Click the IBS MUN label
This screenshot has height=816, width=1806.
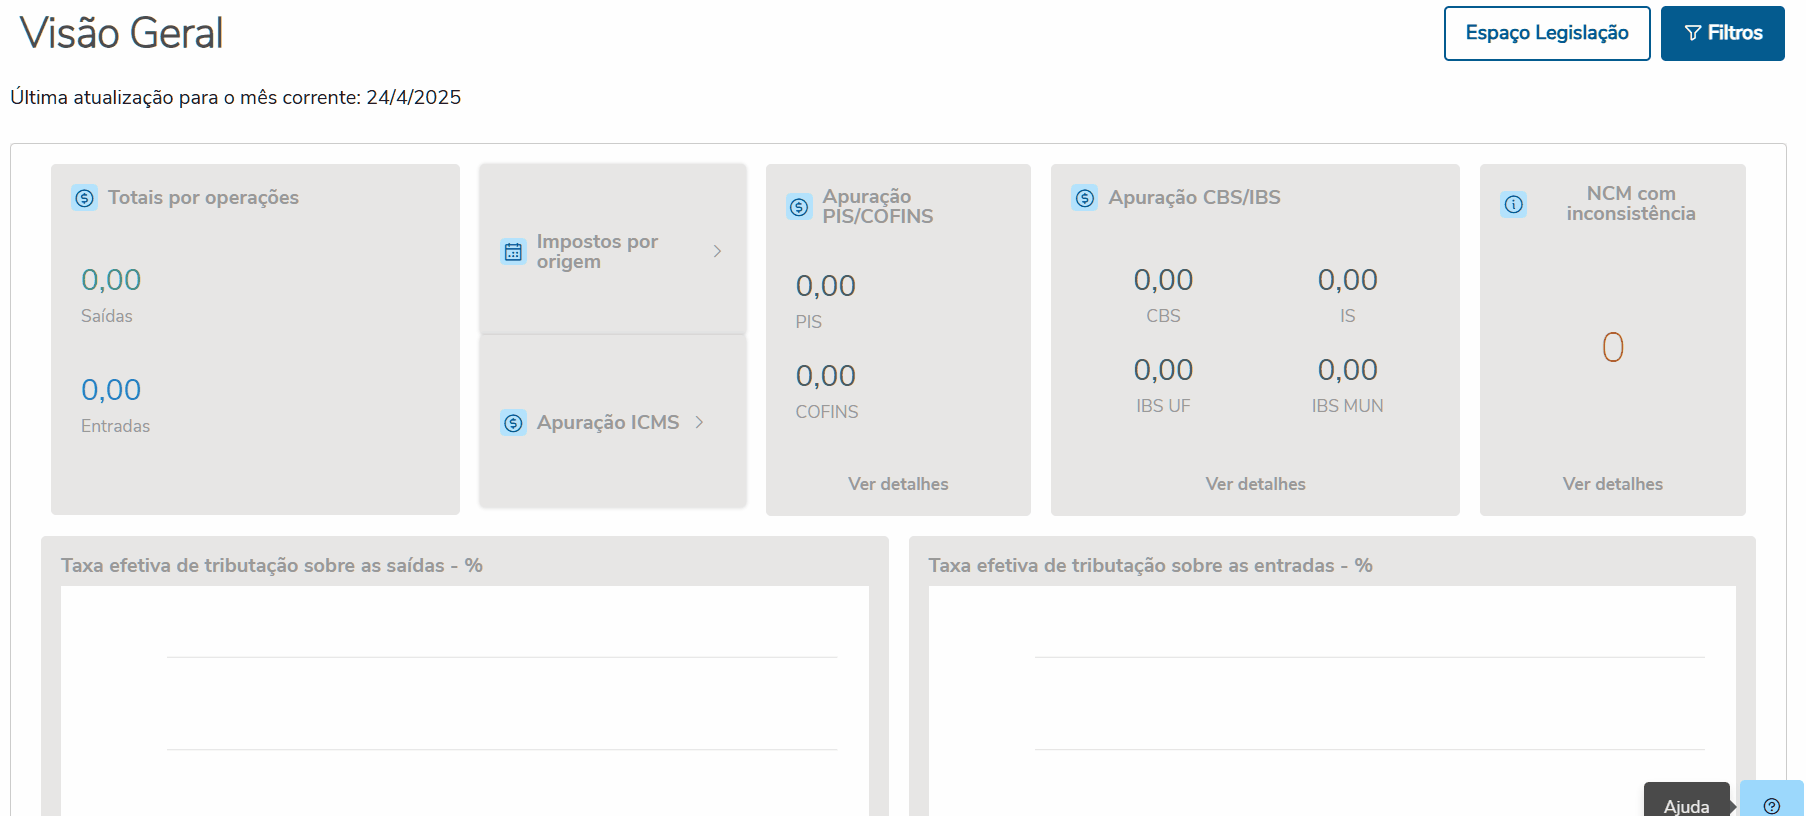click(x=1348, y=406)
